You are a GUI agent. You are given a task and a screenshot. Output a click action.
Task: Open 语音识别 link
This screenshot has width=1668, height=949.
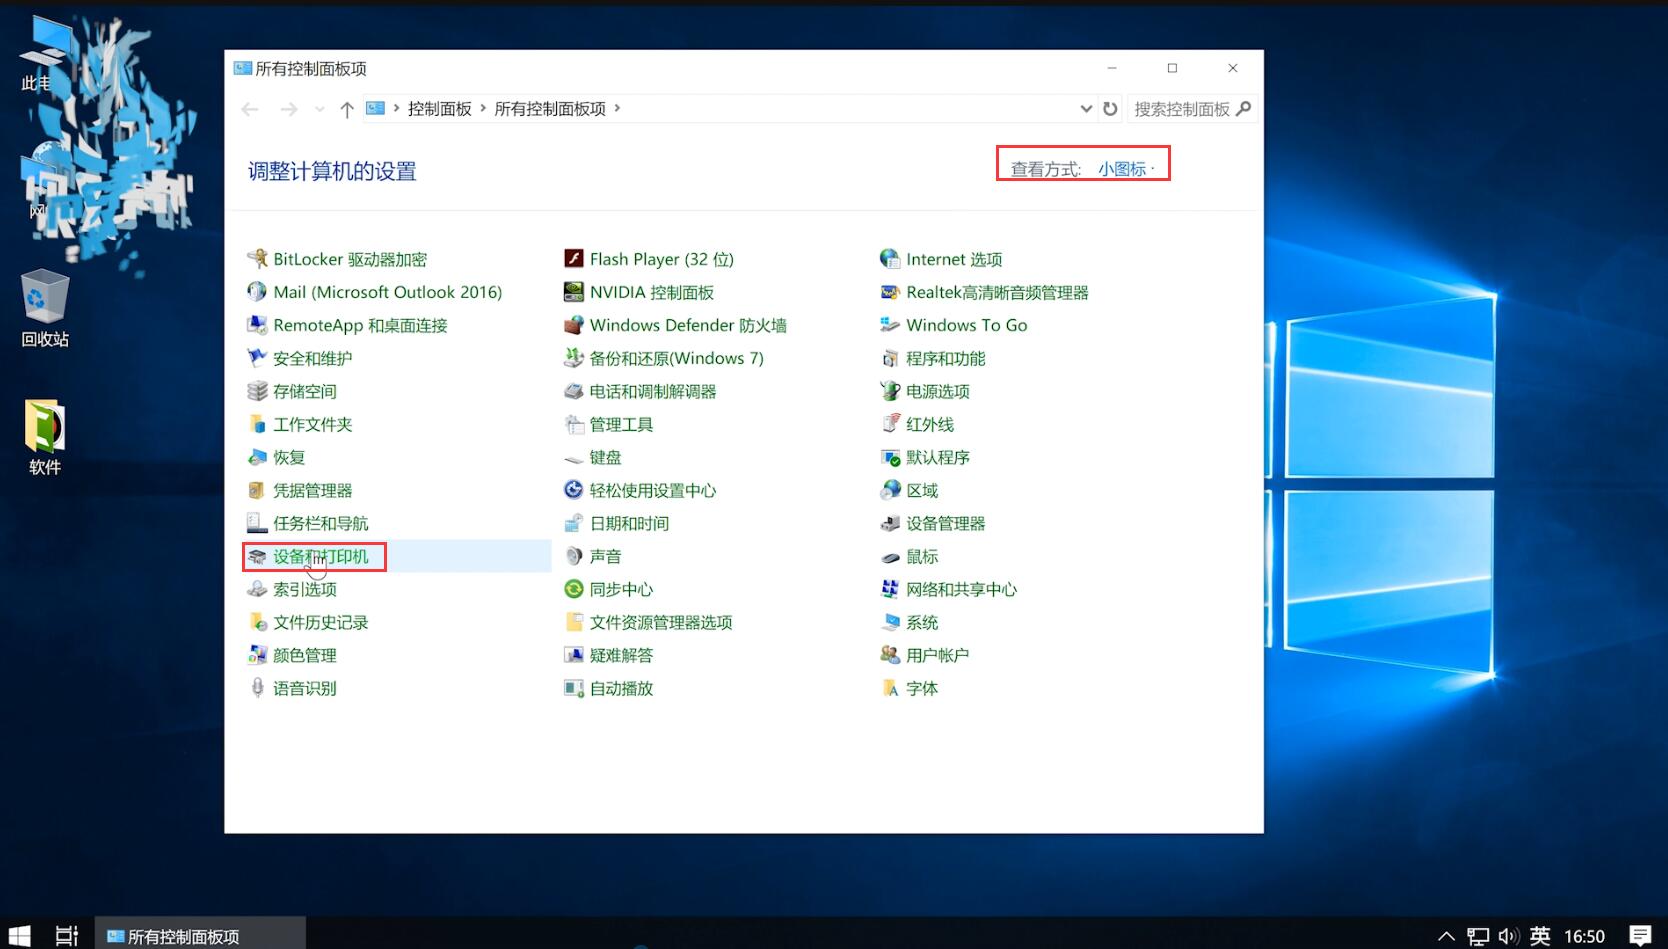coord(305,688)
